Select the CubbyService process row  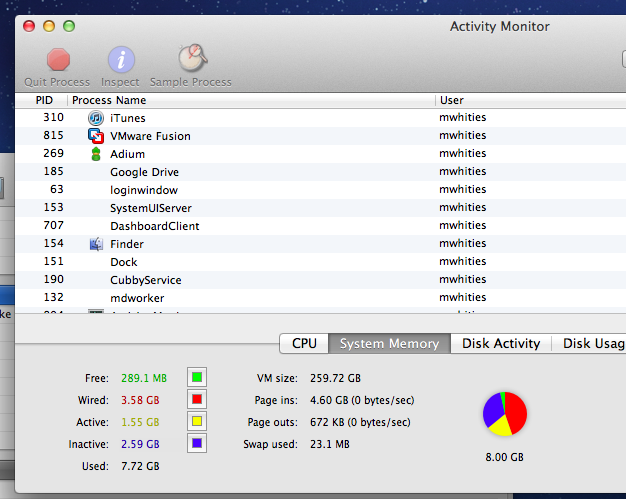click(x=321, y=280)
